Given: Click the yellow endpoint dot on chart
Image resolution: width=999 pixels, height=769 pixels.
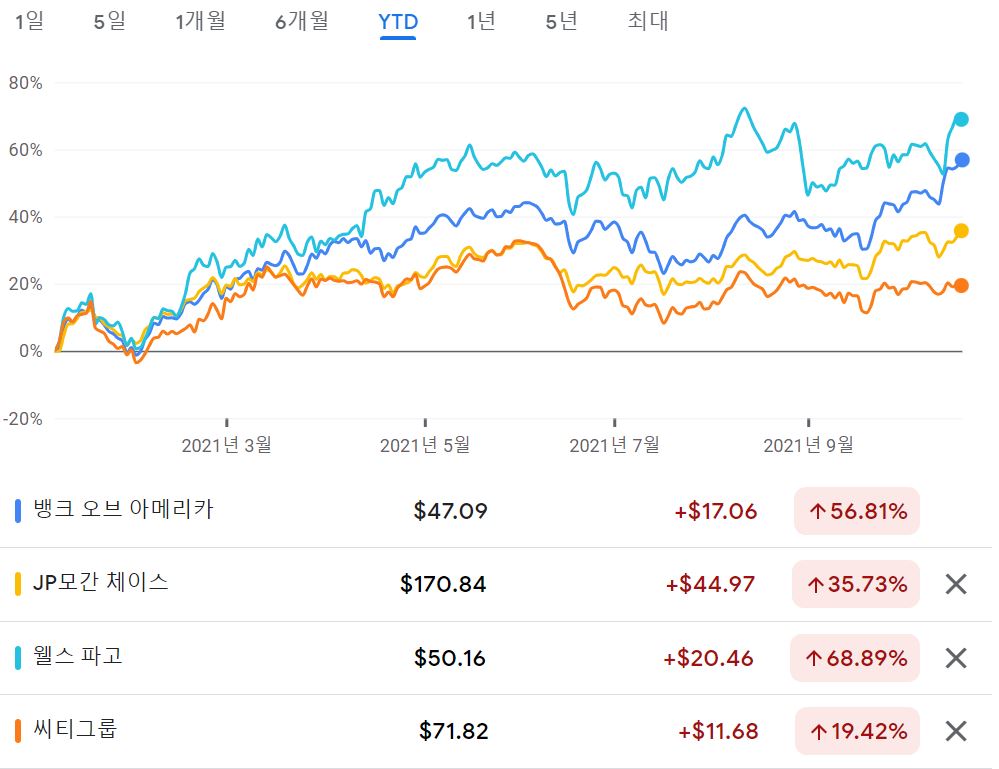Looking at the screenshot, I should click(x=961, y=231).
